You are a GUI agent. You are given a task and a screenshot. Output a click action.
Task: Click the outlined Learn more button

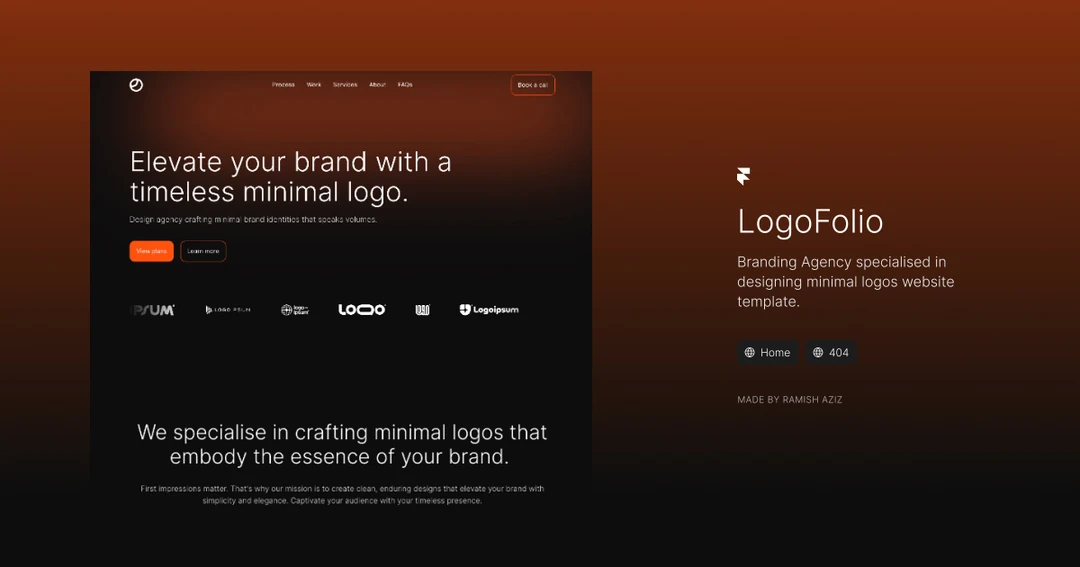pos(203,251)
